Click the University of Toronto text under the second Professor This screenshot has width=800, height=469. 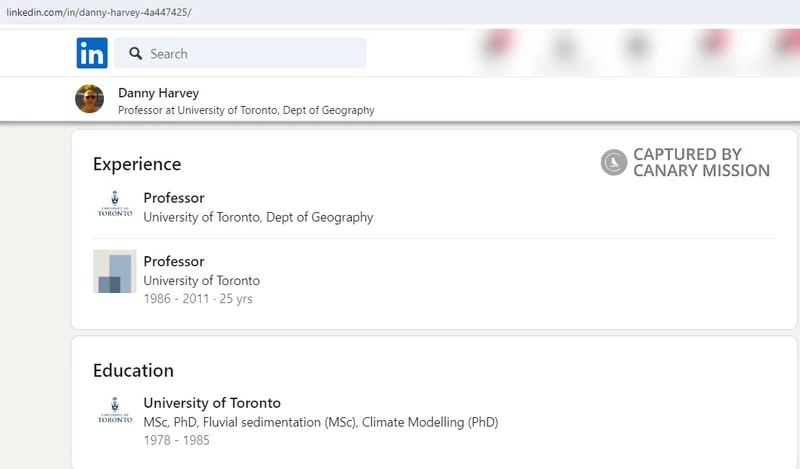click(x=202, y=281)
